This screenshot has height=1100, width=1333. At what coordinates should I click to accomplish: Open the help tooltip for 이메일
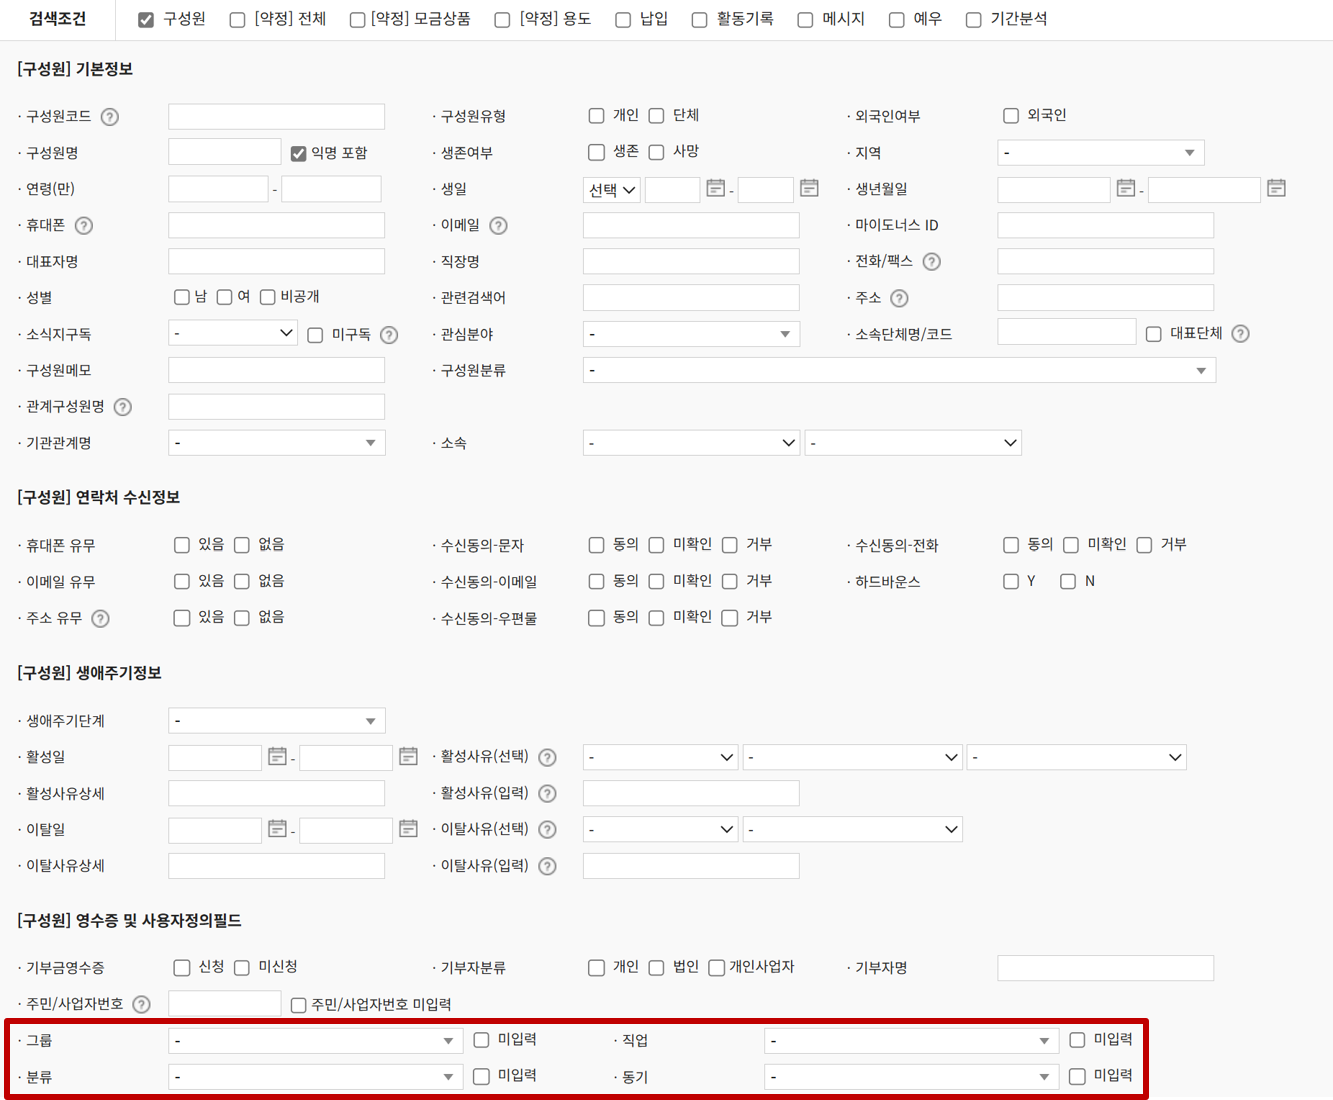point(498,226)
